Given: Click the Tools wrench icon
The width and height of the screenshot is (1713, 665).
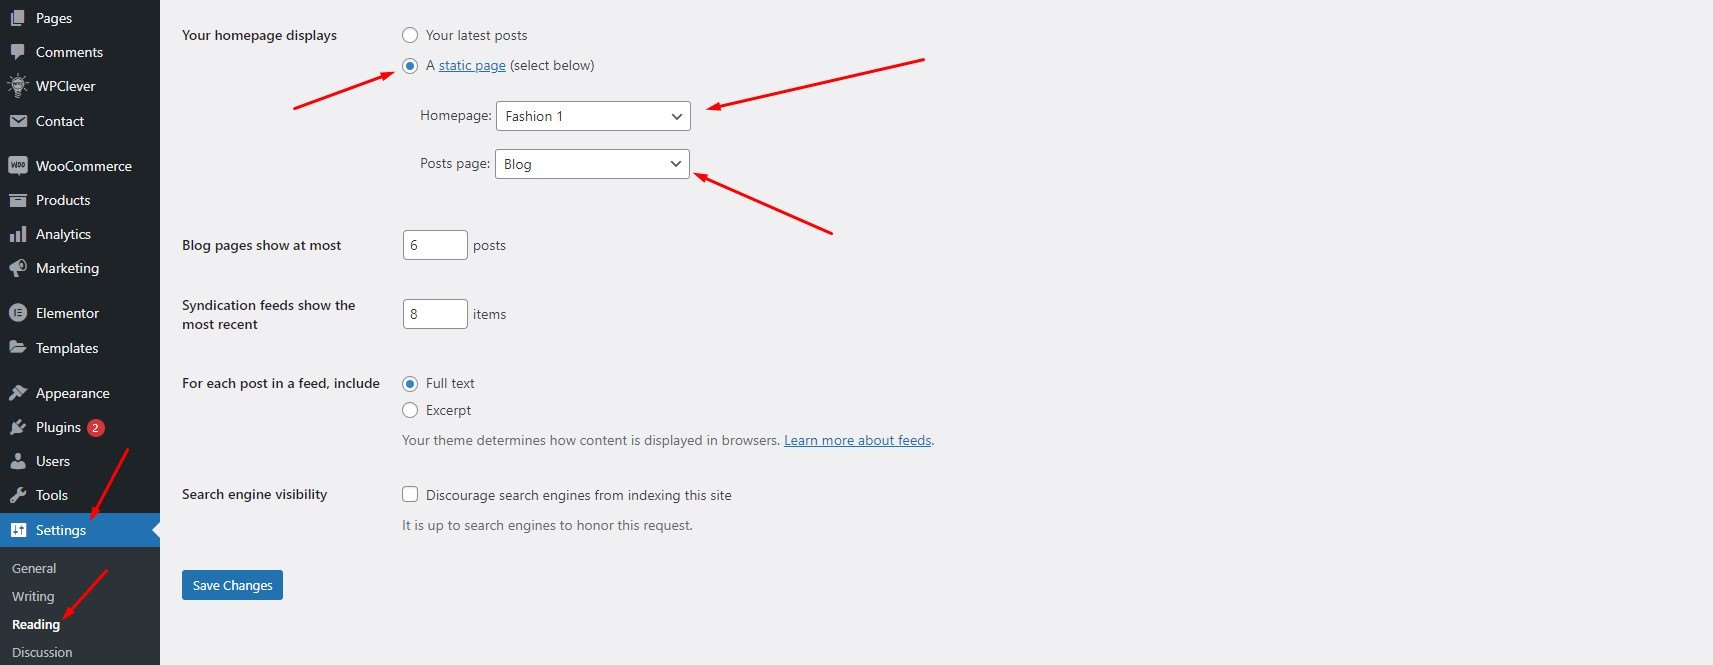Looking at the screenshot, I should click(x=17, y=495).
